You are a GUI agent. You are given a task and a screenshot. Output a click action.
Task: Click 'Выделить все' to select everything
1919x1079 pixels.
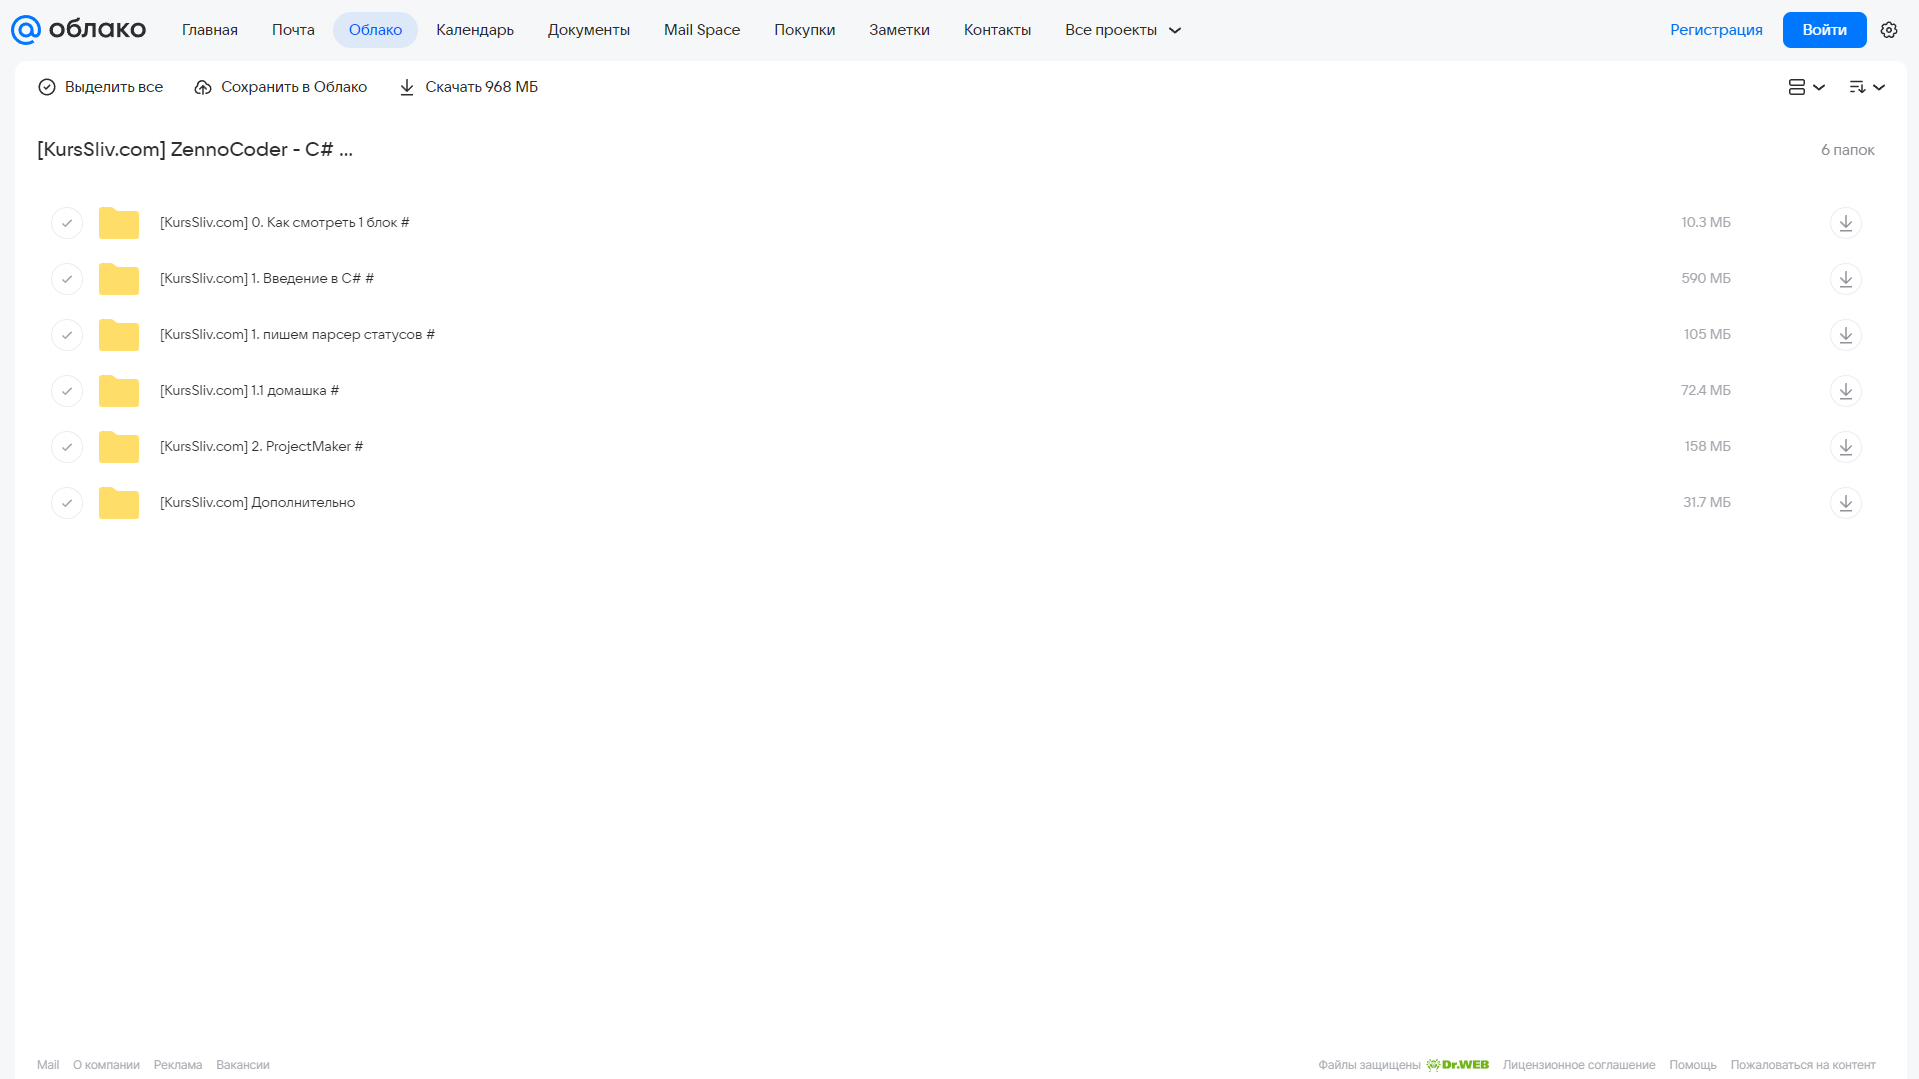(x=100, y=87)
